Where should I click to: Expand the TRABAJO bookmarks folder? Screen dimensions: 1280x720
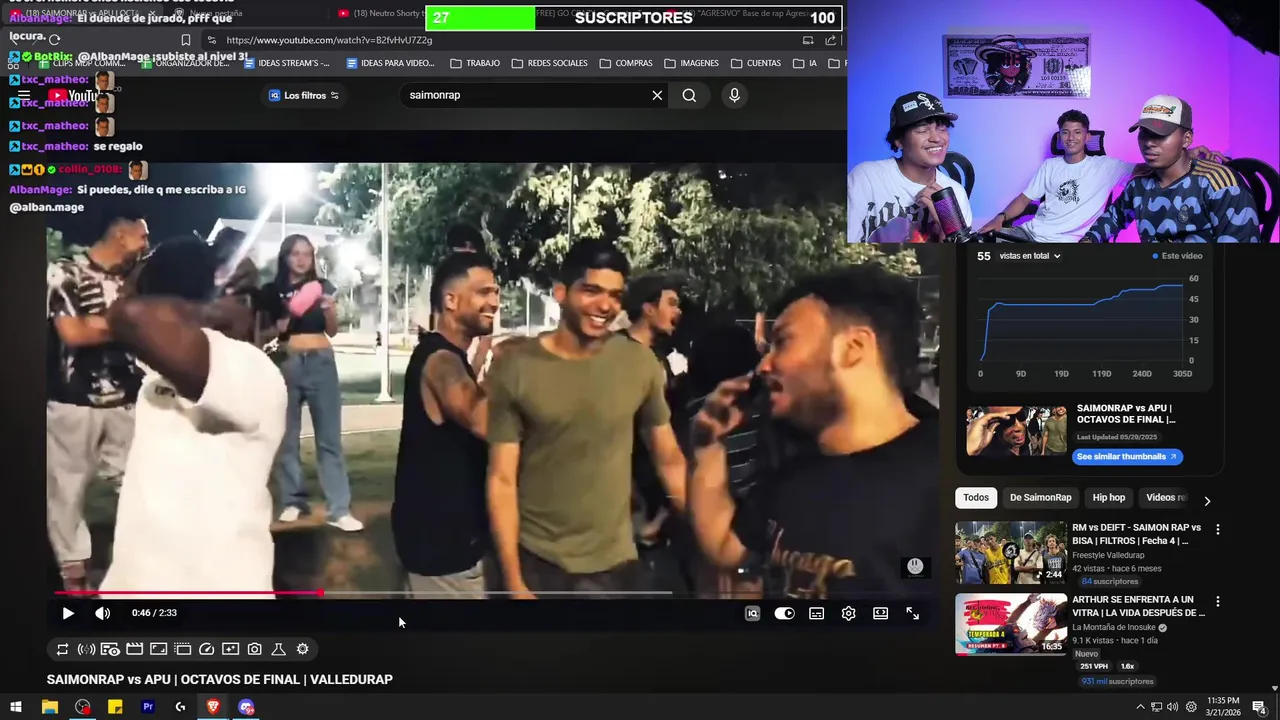click(475, 63)
